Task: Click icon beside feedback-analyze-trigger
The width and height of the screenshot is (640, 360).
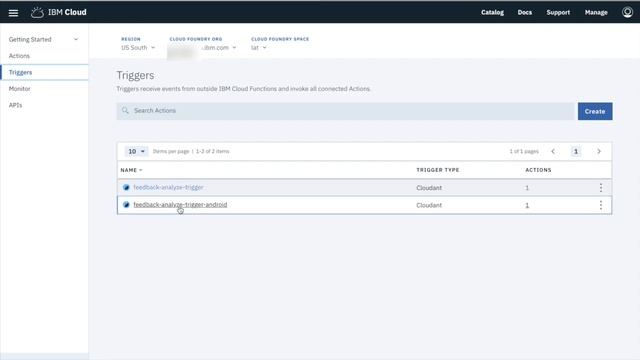Action: click(x=126, y=187)
